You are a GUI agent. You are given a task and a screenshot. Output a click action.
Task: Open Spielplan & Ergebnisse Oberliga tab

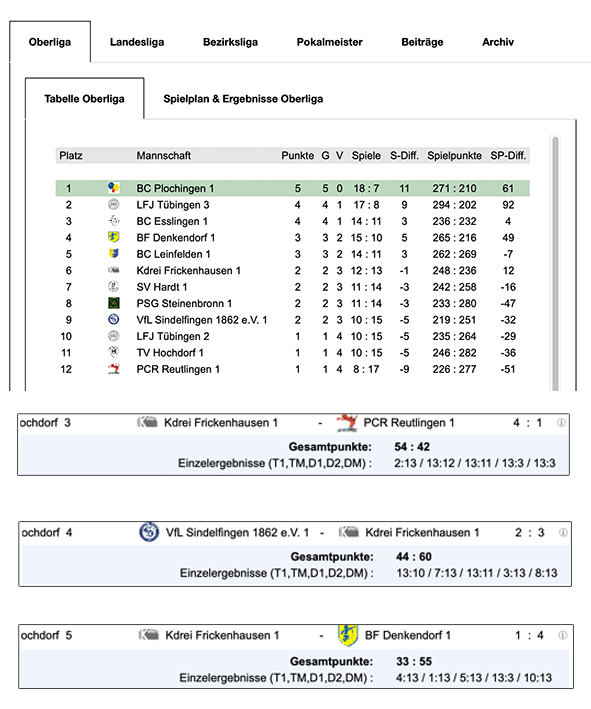[243, 99]
